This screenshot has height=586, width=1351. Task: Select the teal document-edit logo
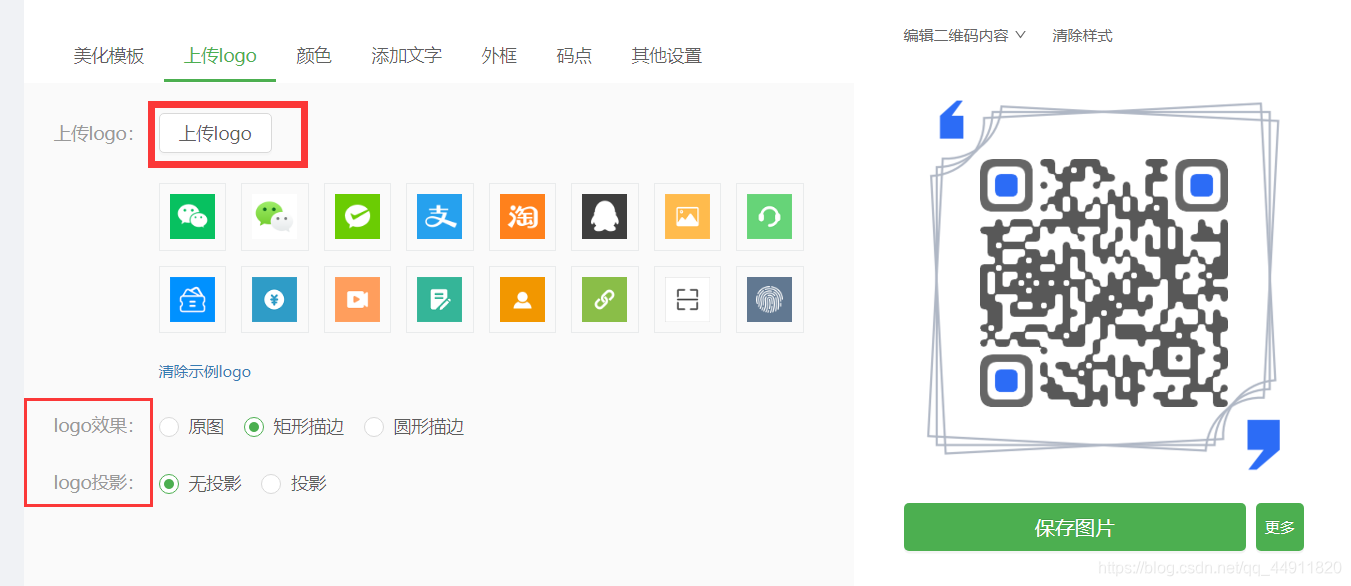click(440, 299)
